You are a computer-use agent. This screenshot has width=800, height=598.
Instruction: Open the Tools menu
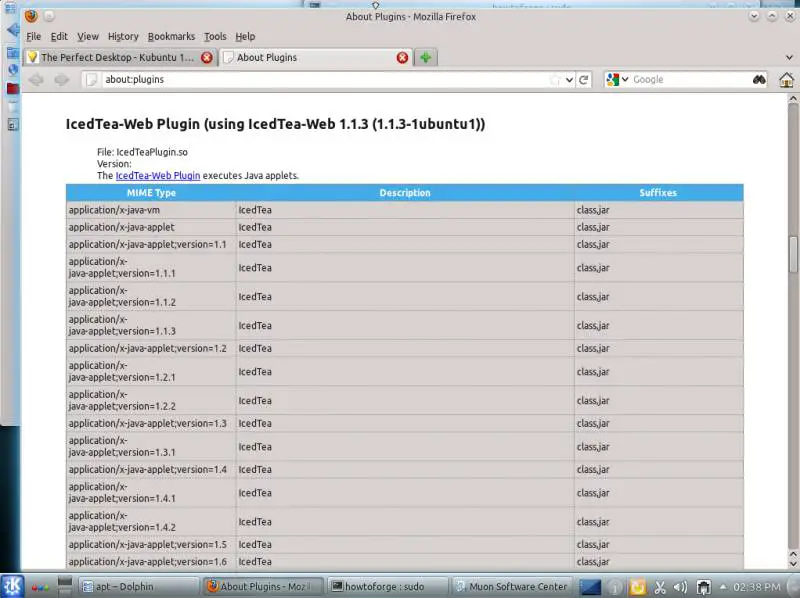[x=215, y=37]
